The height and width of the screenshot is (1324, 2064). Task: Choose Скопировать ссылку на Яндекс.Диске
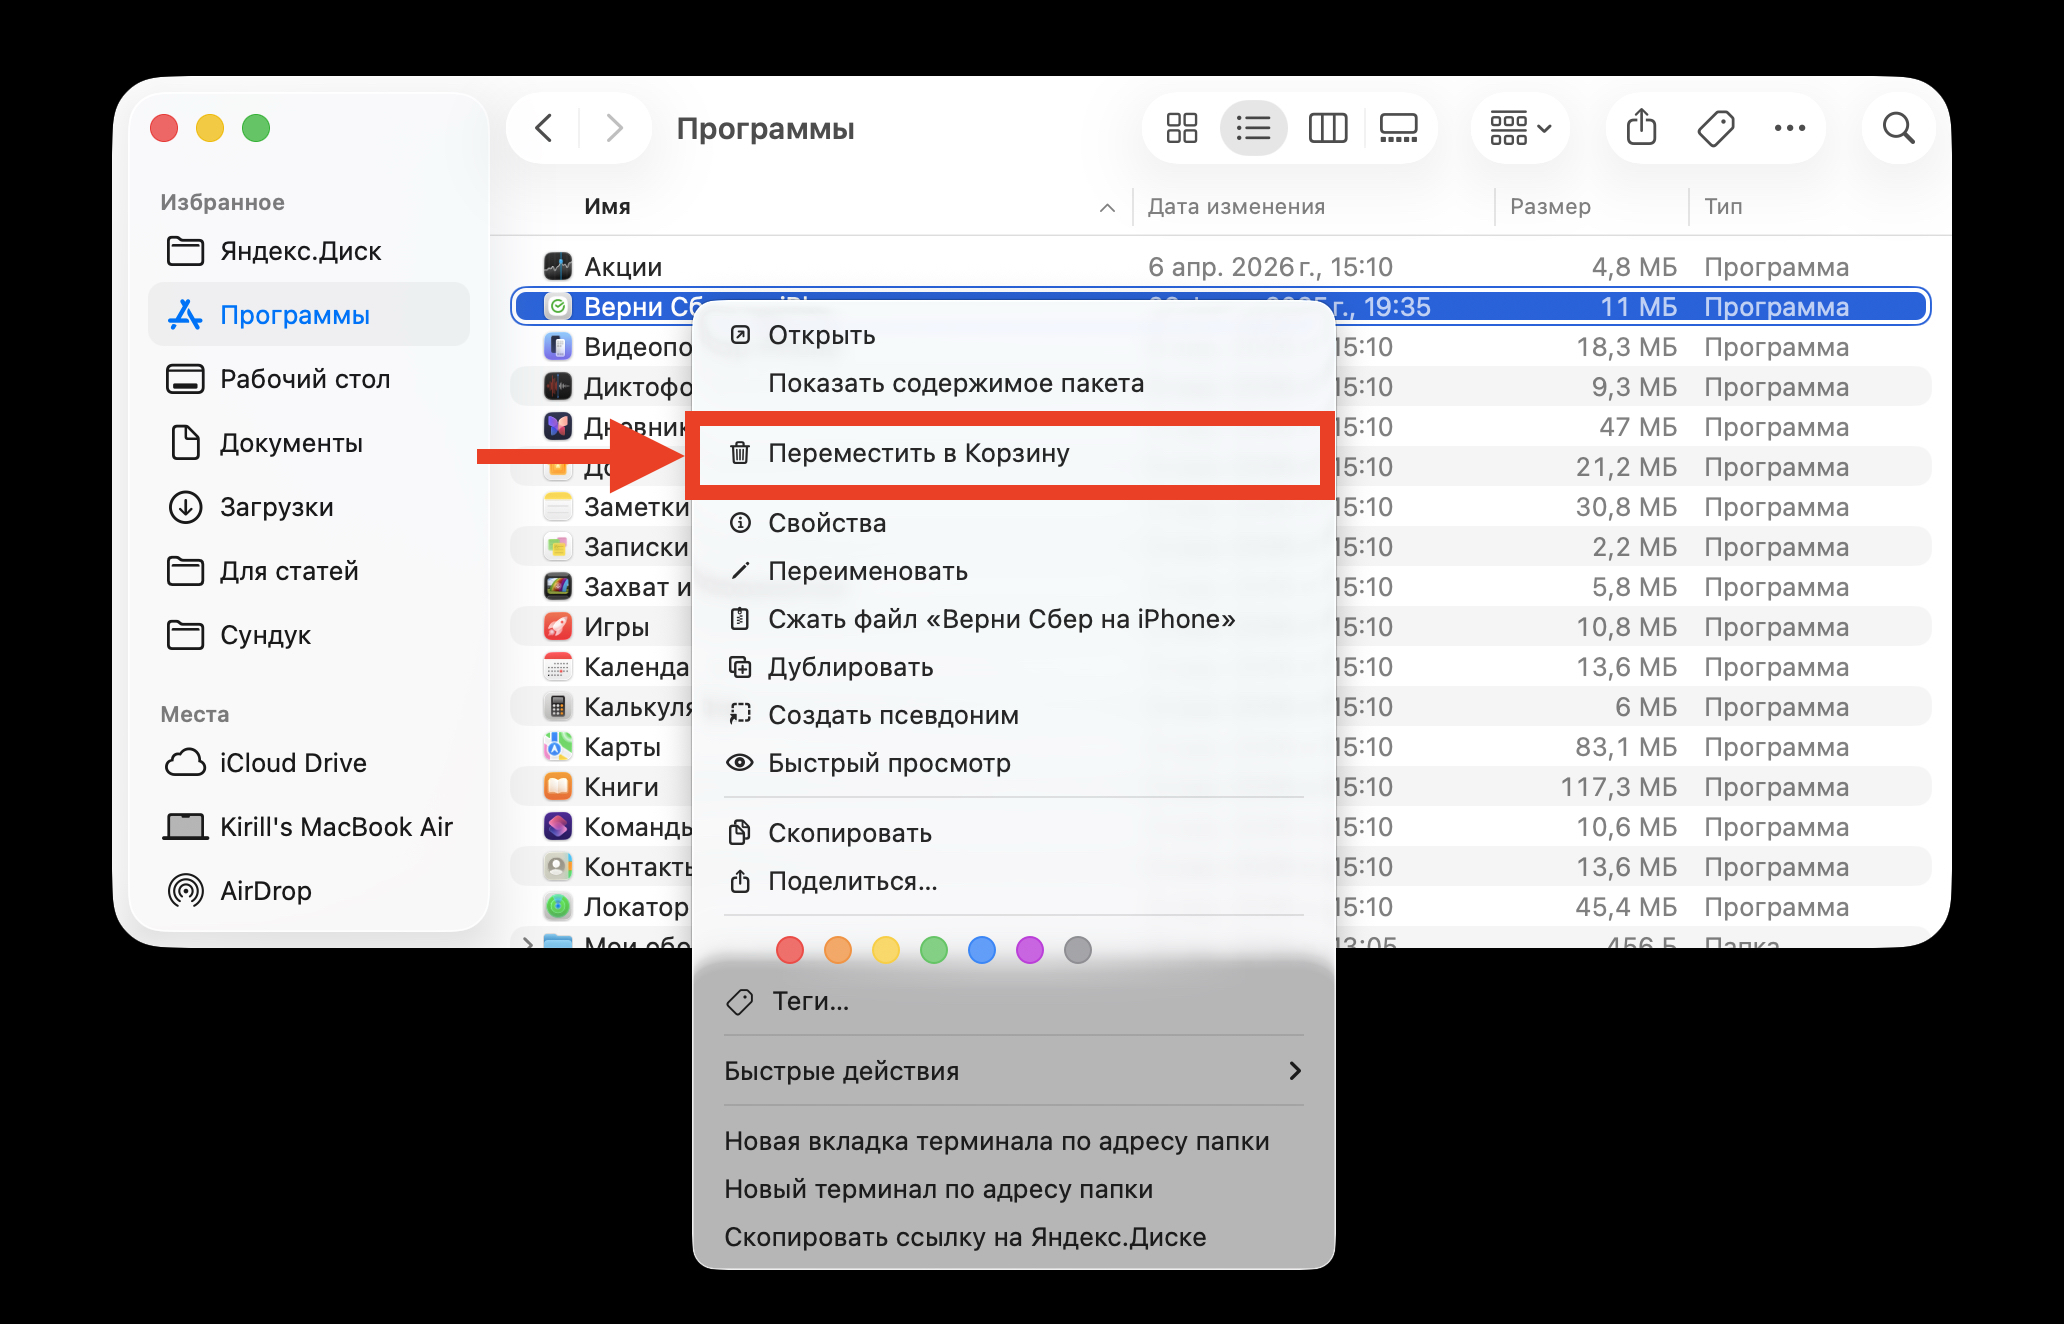1014,1237
